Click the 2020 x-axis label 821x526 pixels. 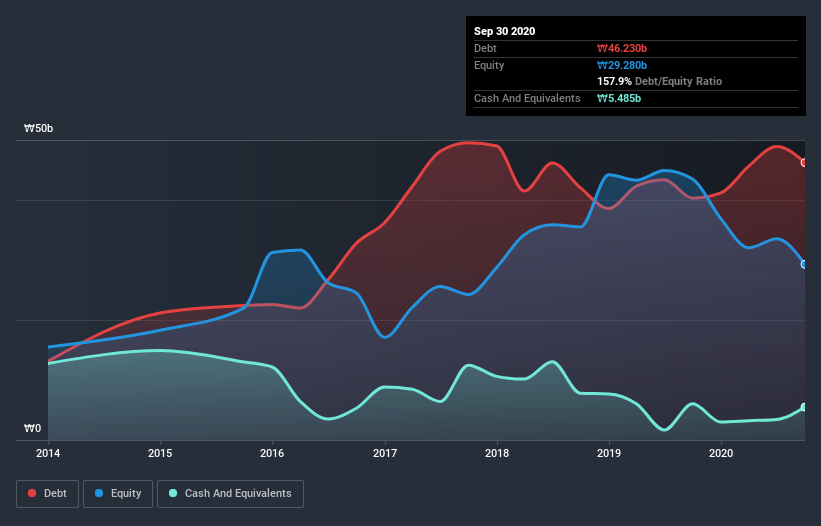[x=721, y=453]
